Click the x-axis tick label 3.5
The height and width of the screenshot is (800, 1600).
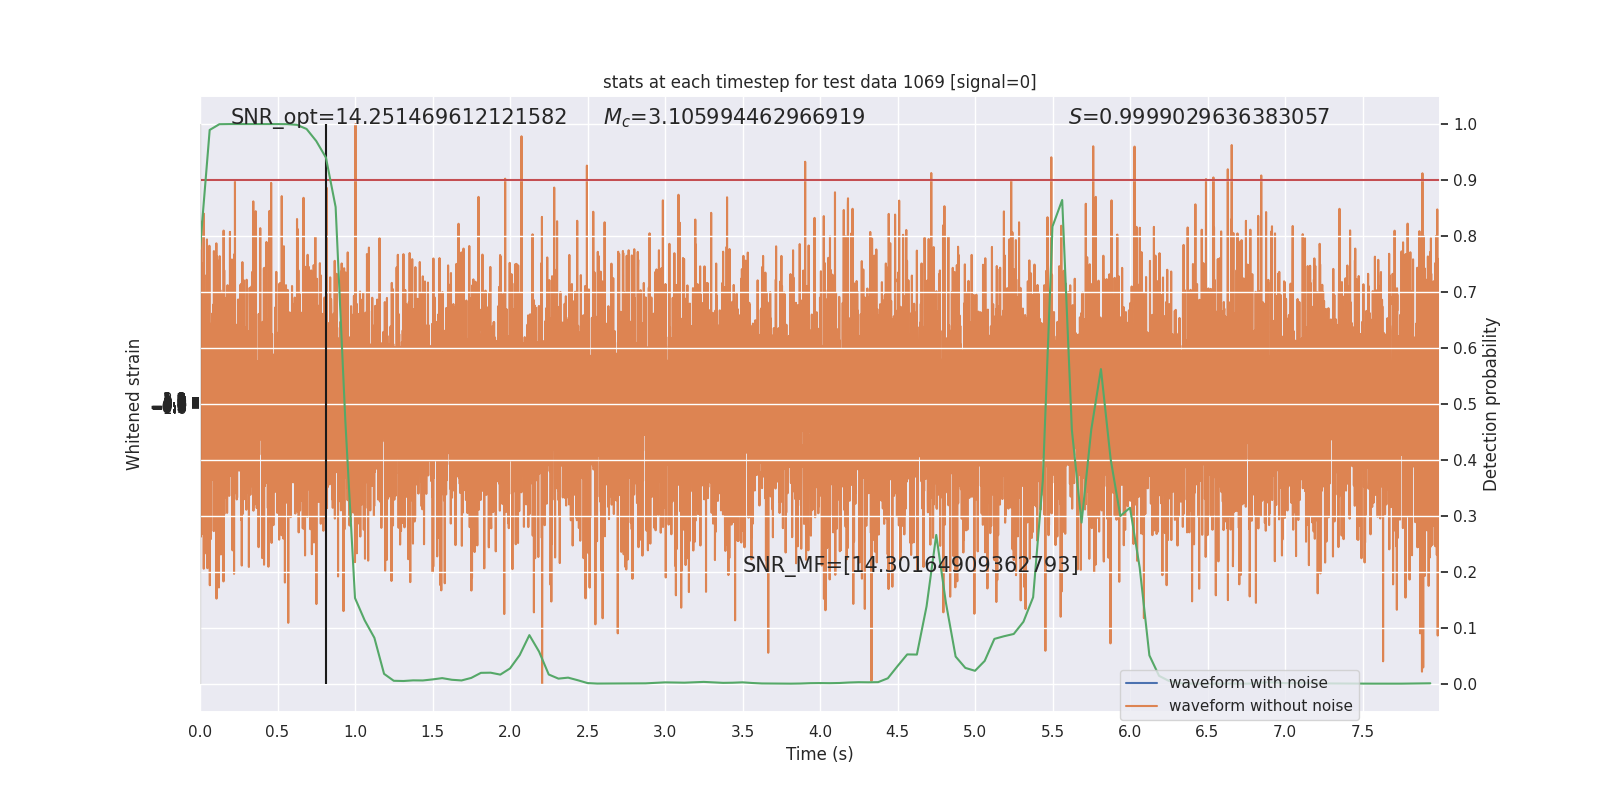coord(742,732)
